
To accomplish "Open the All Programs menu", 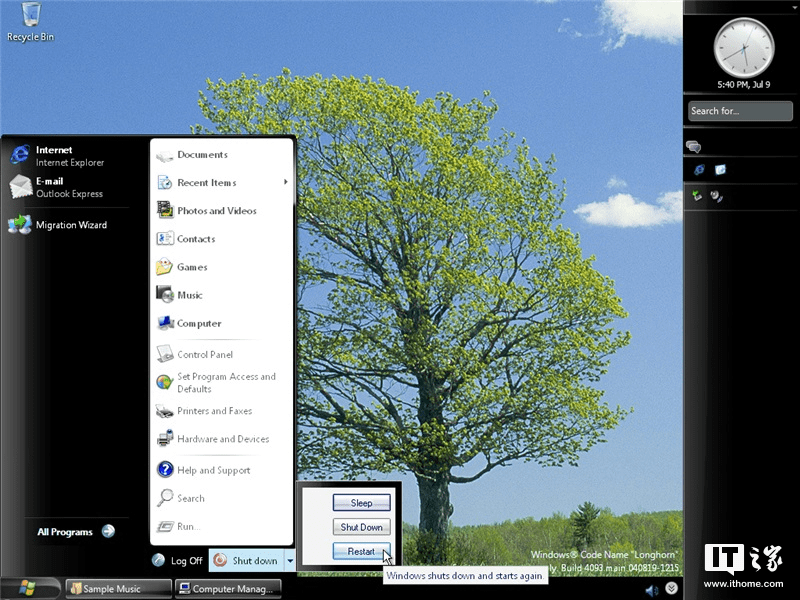I will pos(65,531).
